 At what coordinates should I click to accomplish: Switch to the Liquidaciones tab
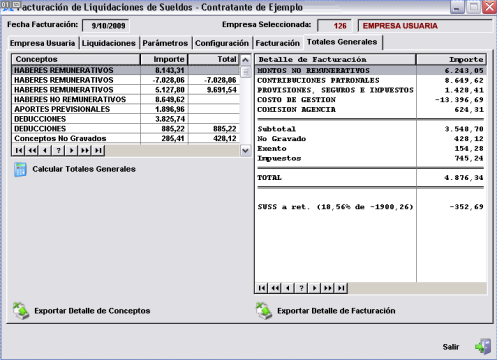(x=109, y=43)
